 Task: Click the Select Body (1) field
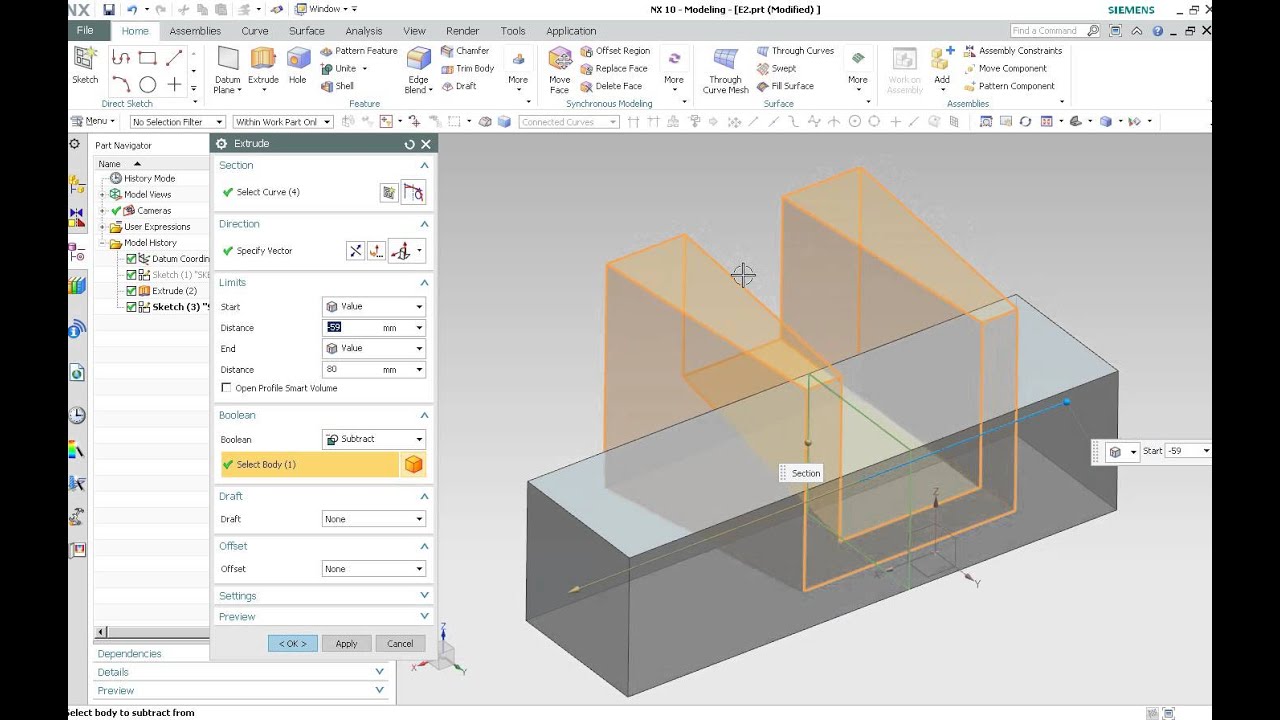tap(310, 464)
